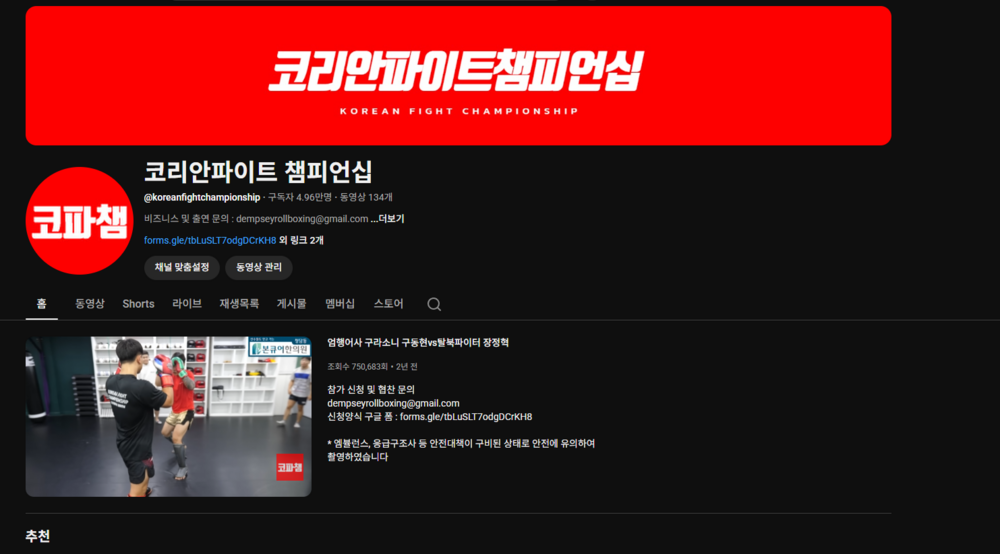Image resolution: width=1000 pixels, height=554 pixels.
Task: Click the @koreanfightchampionship channel handle
Action: click(202, 198)
